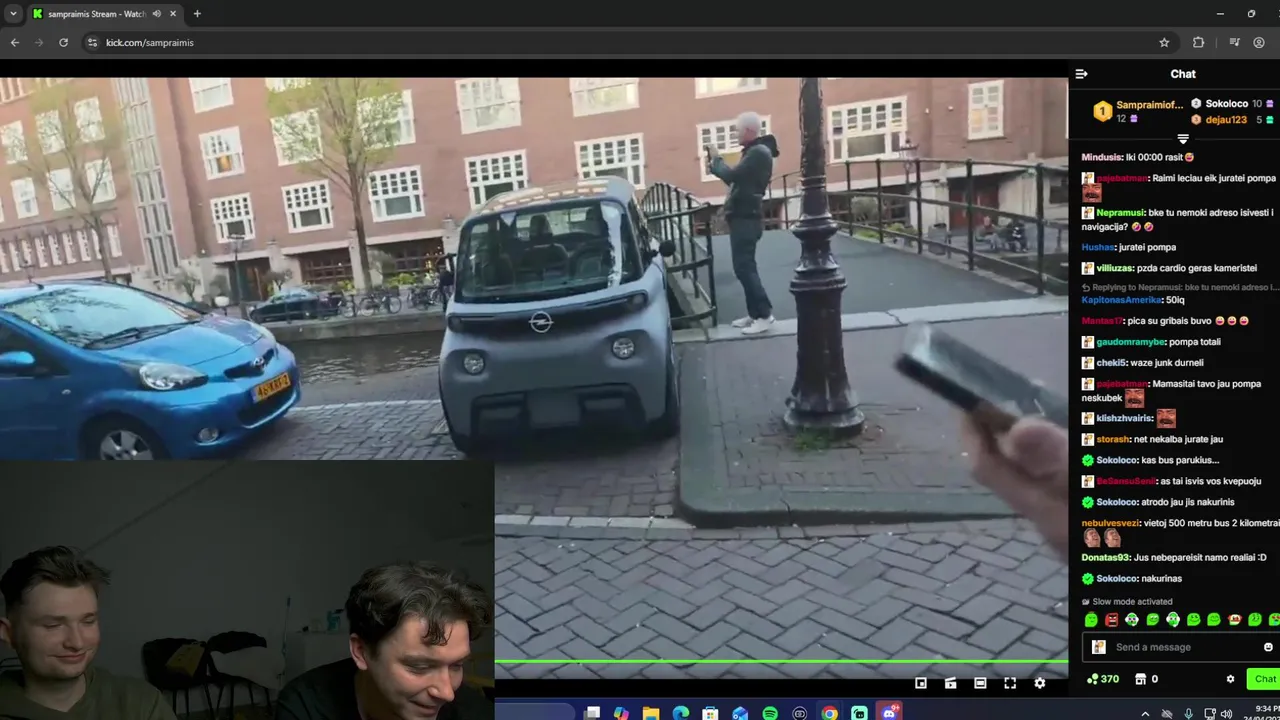Show hidden system tray icons
Viewport: 1280px width, 720px height.
pos(1145,713)
